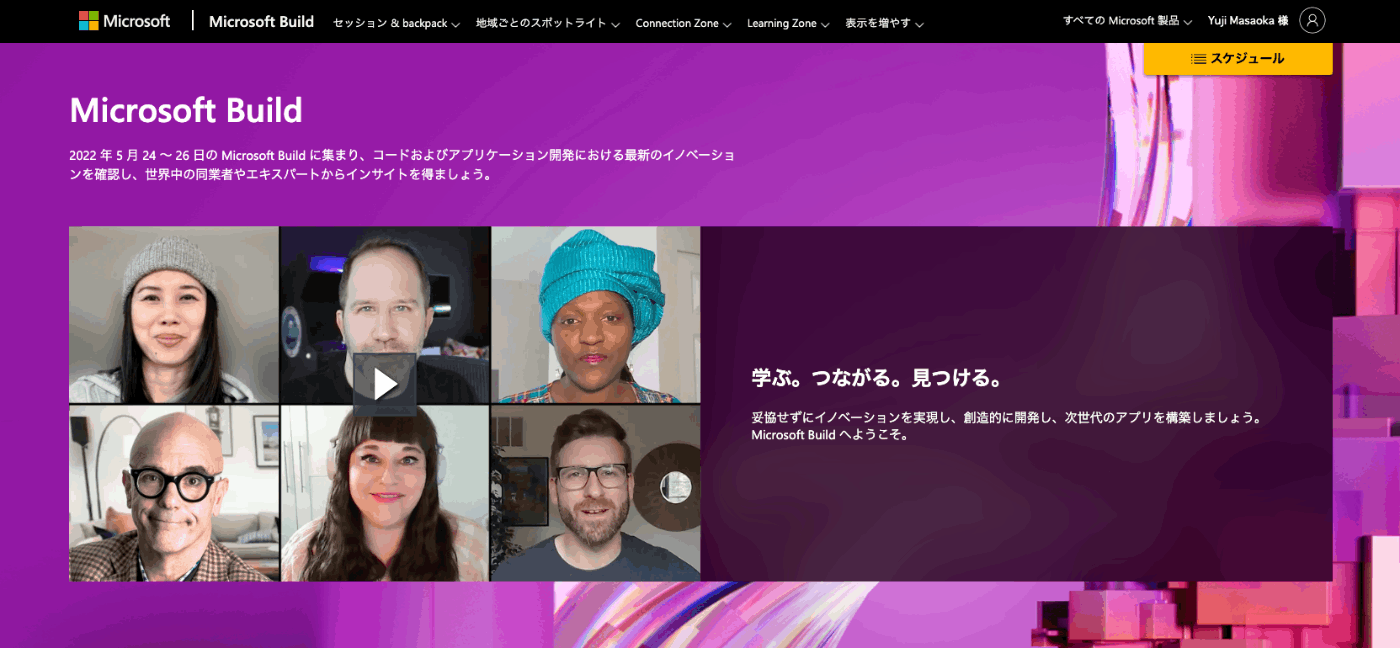Select the Microsoft Build page heading
The width and height of the screenshot is (1400, 648).
[186, 110]
